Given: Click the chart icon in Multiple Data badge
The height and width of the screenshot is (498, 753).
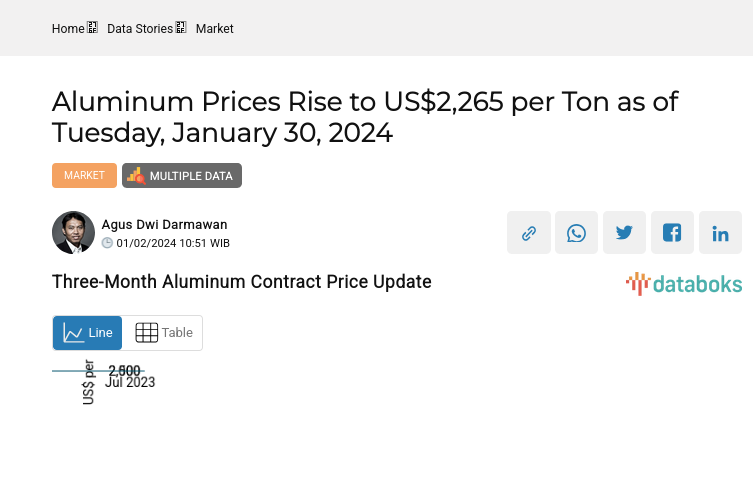Looking at the screenshot, I should (x=136, y=176).
